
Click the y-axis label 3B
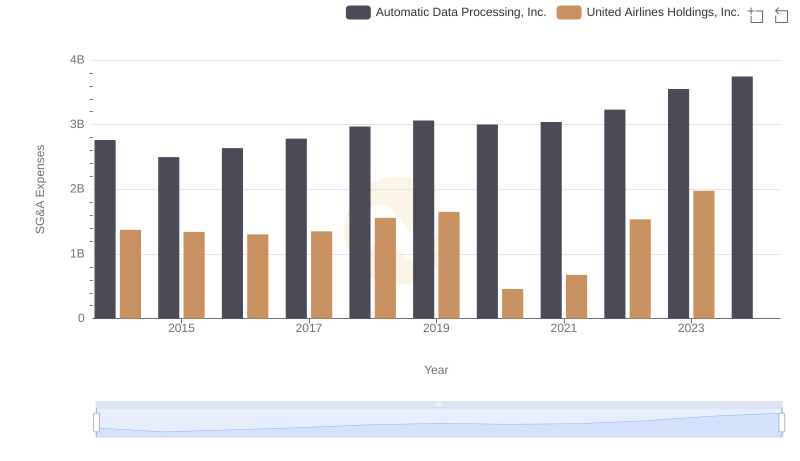(x=77, y=124)
